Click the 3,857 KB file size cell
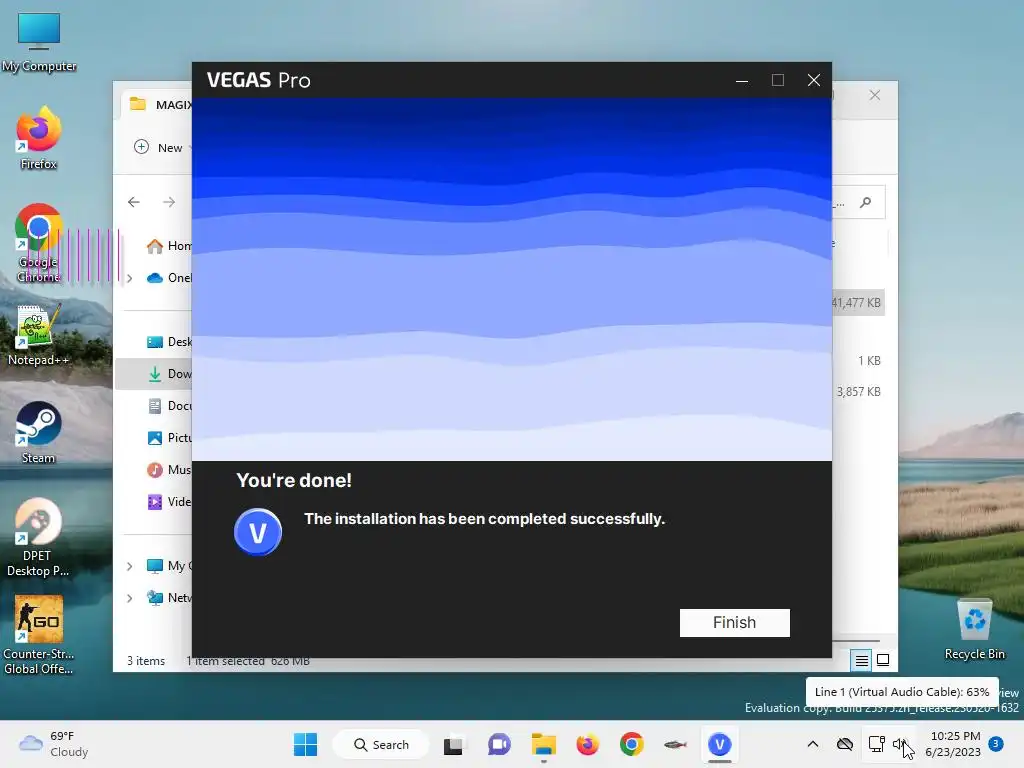Screen dimensions: 1024x768 (x=859, y=392)
